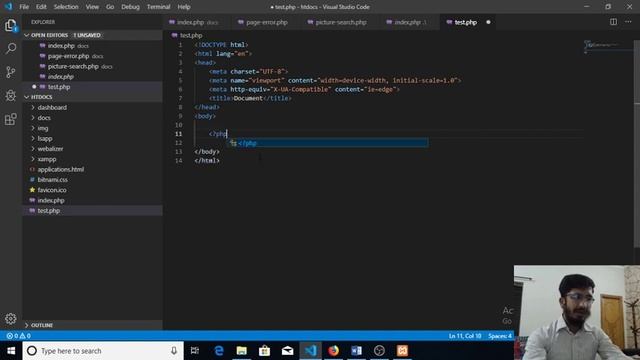The width and height of the screenshot is (640, 360).
Task: Open the View menu
Action: [92, 7]
